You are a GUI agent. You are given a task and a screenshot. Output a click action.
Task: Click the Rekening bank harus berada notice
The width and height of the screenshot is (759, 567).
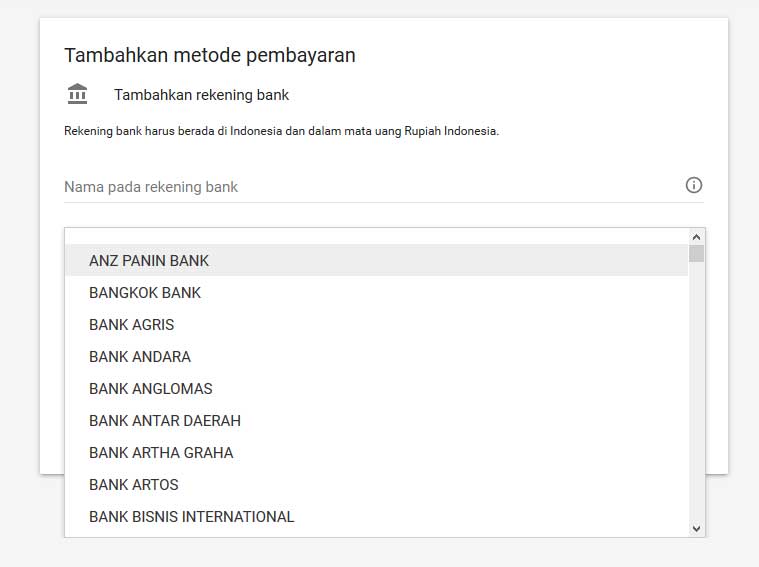click(281, 131)
